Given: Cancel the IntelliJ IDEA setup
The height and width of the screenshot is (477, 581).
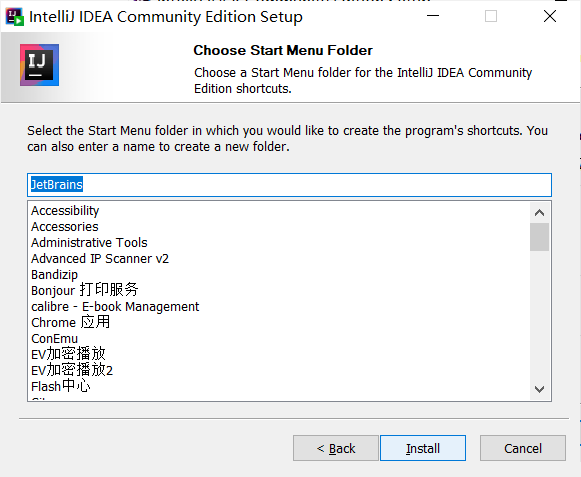Looking at the screenshot, I should click(x=523, y=448).
